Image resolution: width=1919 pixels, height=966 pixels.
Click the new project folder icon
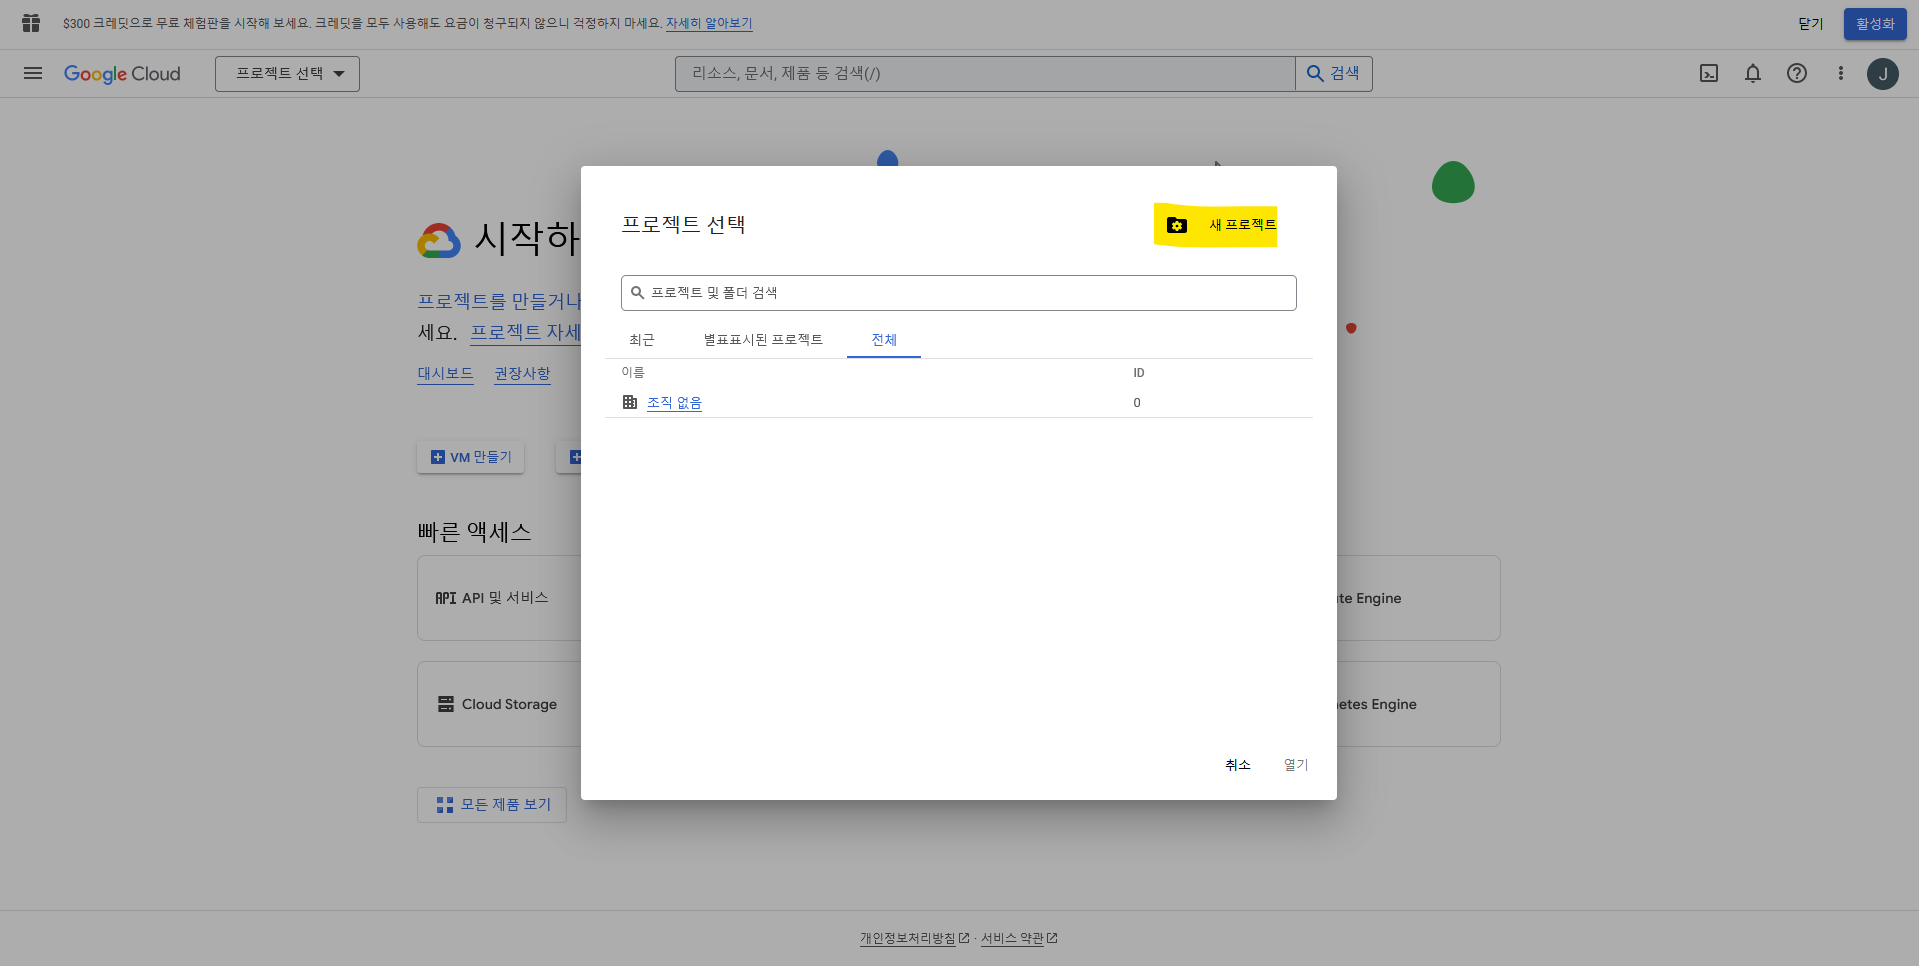1177,226
